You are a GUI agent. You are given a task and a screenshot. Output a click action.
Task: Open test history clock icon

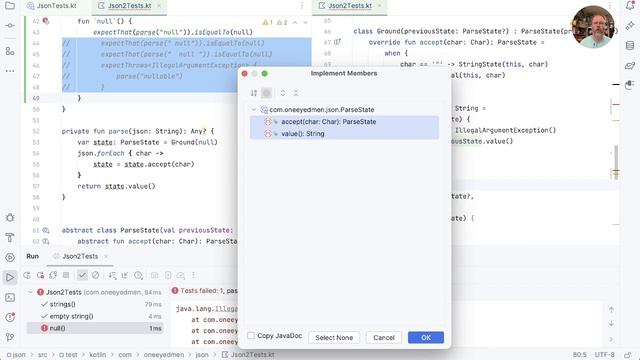138,276
